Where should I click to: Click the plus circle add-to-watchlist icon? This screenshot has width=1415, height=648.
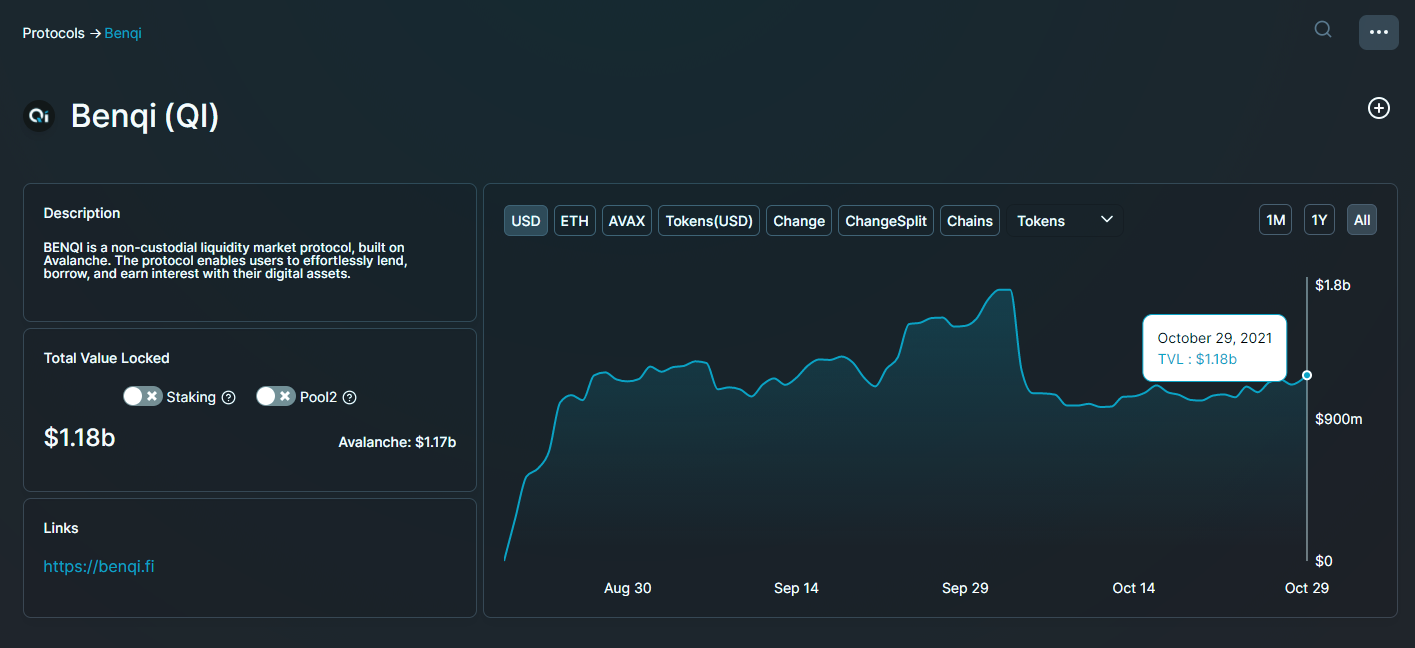[x=1379, y=108]
